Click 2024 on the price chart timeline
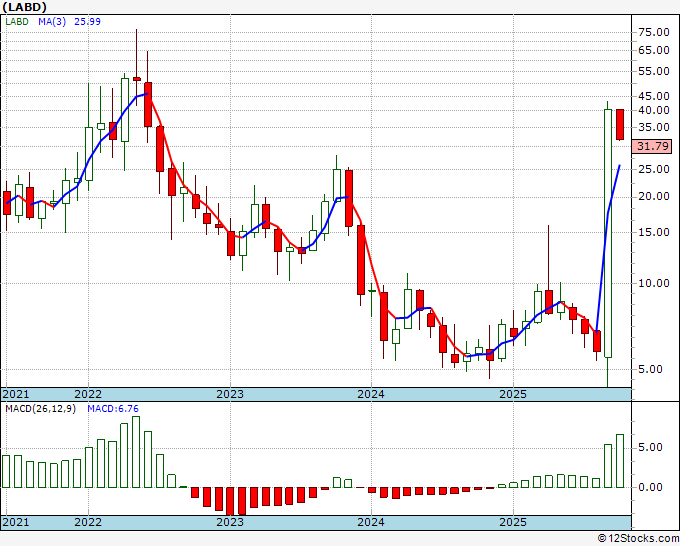The width and height of the screenshot is (680, 546). pos(371,394)
